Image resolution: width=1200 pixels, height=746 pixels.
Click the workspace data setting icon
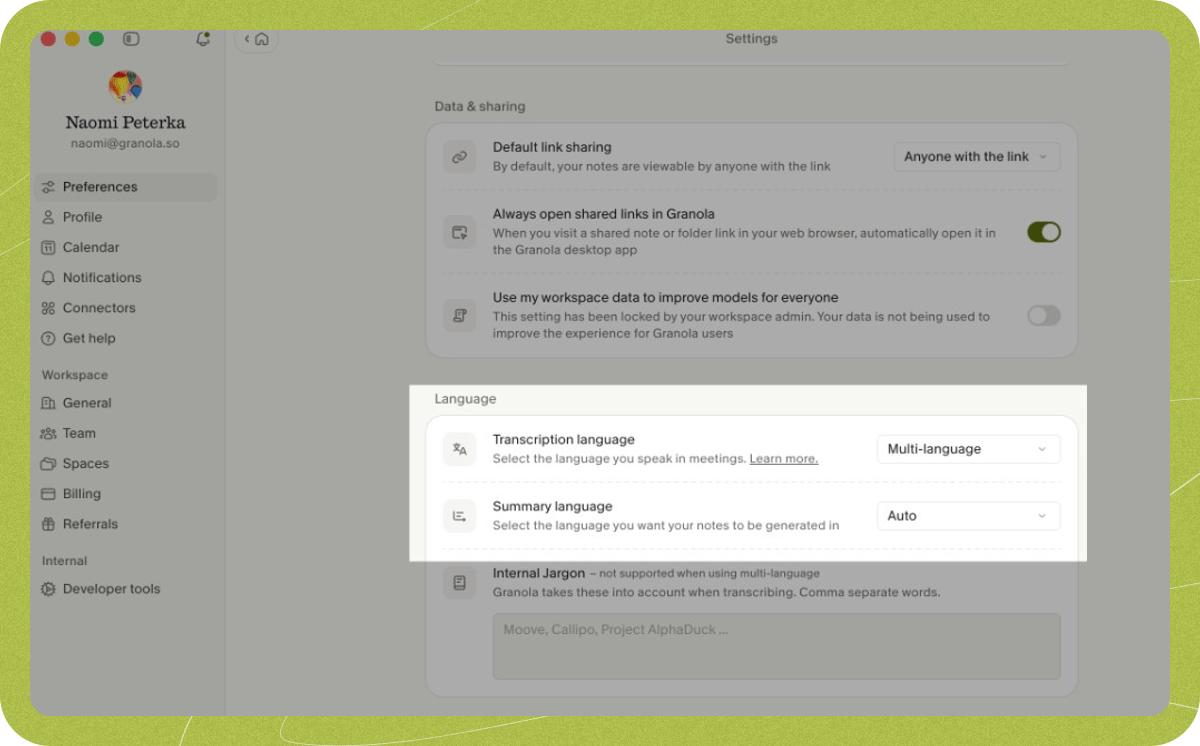click(x=460, y=315)
